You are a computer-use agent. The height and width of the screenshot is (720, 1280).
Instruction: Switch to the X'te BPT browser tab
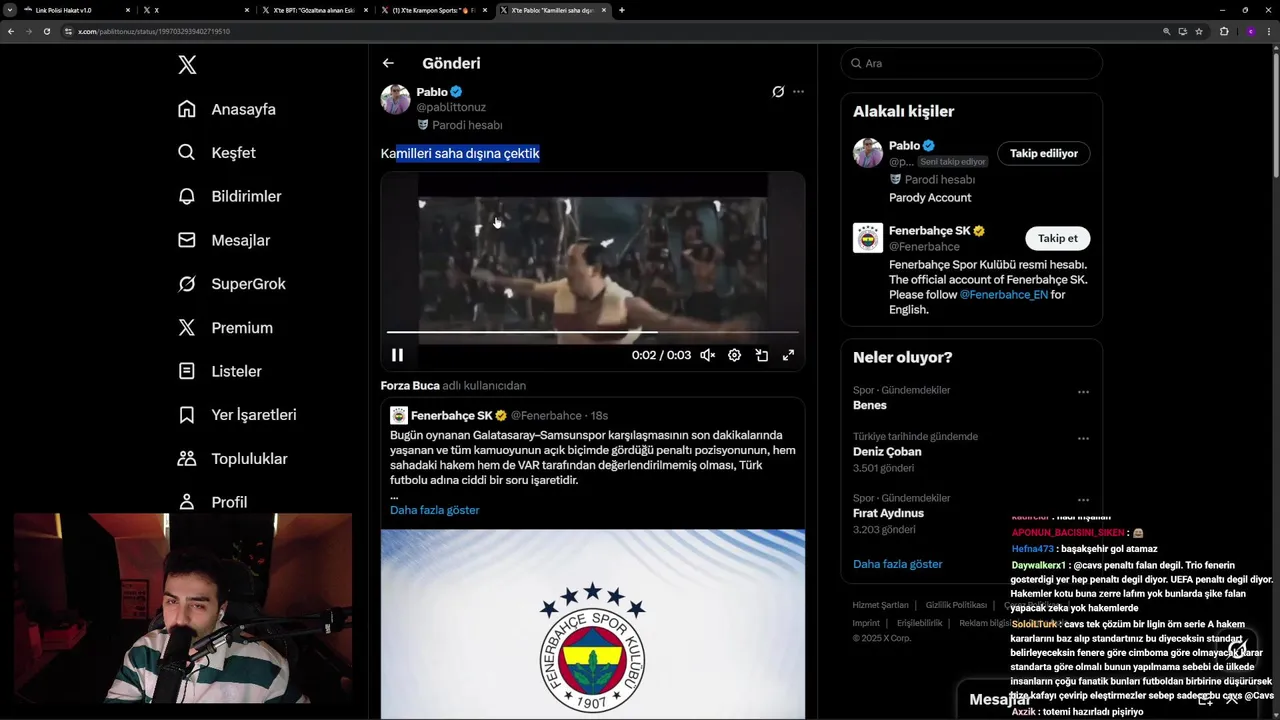click(313, 10)
